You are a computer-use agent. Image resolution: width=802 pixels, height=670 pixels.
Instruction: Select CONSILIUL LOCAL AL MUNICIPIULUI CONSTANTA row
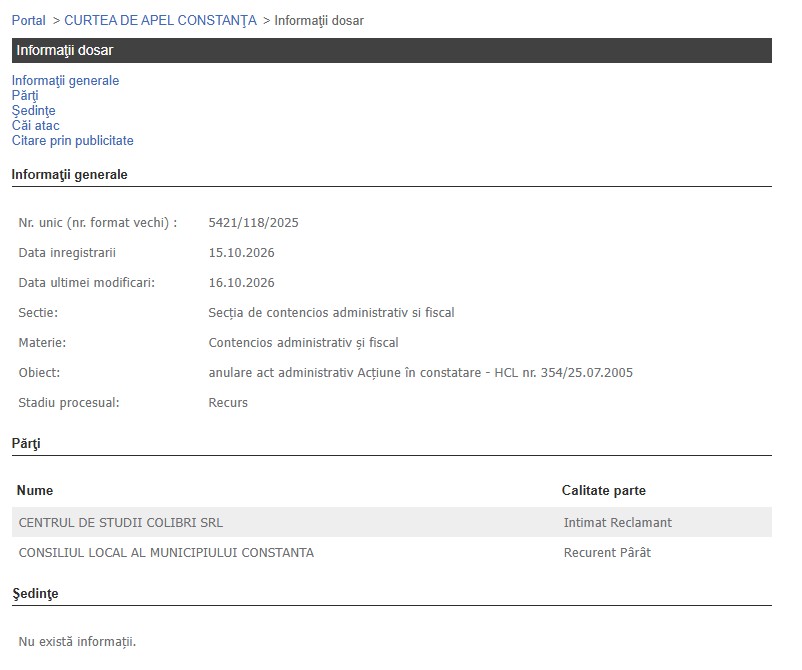[x=392, y=552]
